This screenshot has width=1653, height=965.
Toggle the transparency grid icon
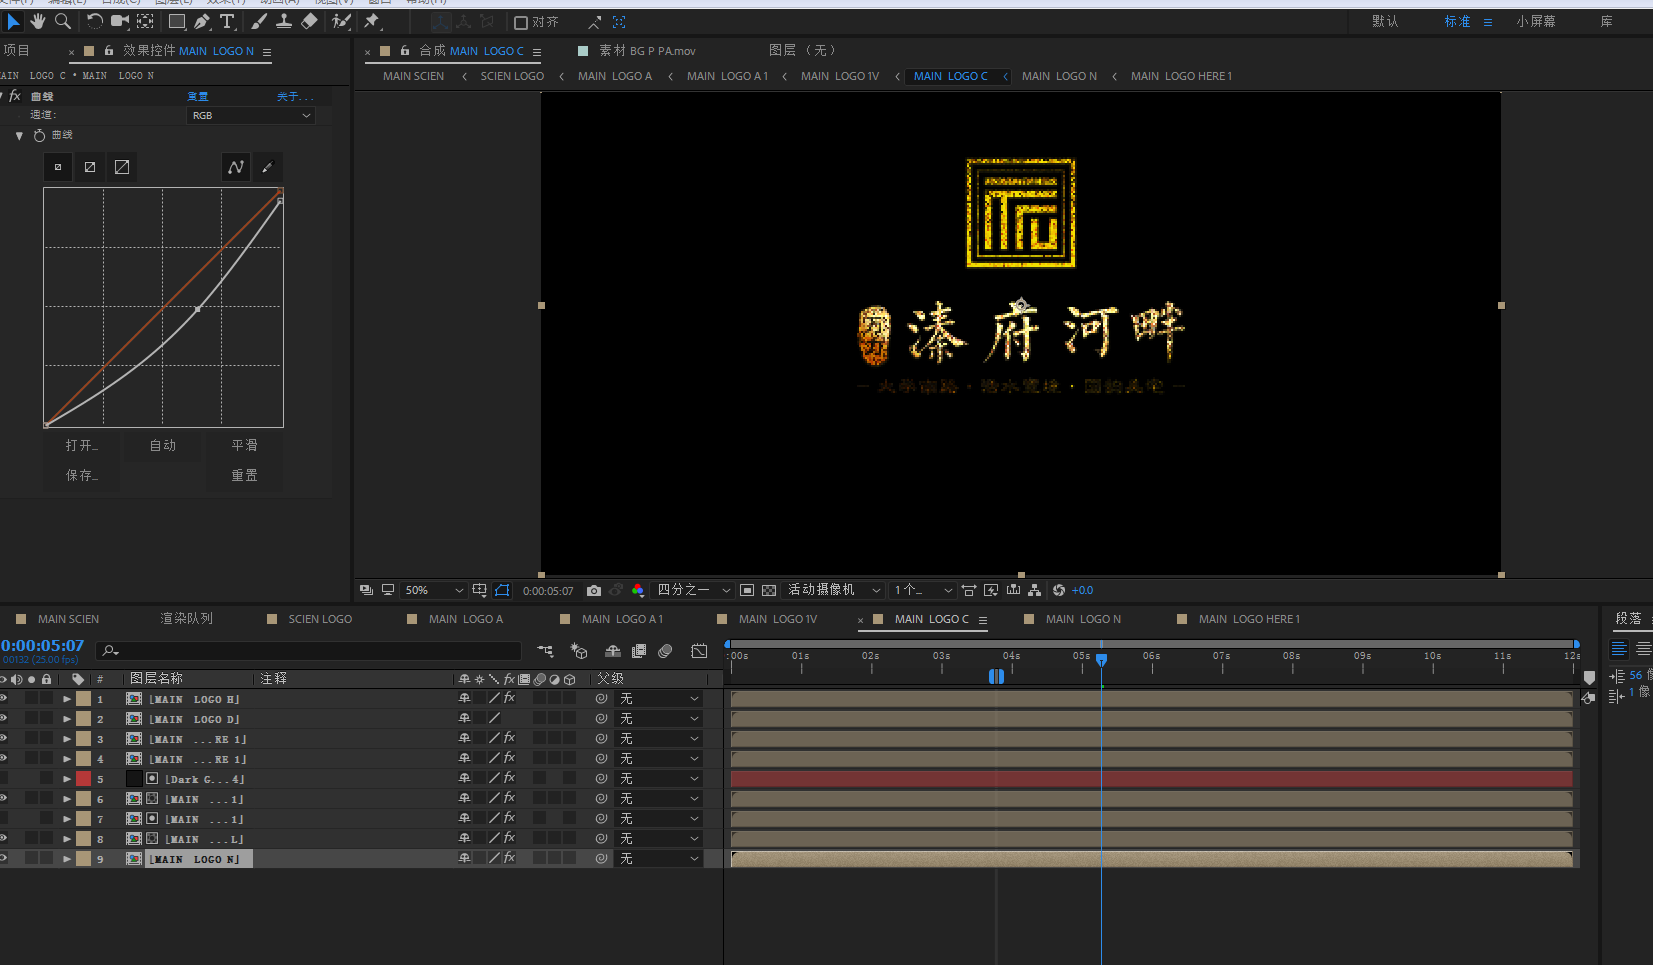(769, 590)
